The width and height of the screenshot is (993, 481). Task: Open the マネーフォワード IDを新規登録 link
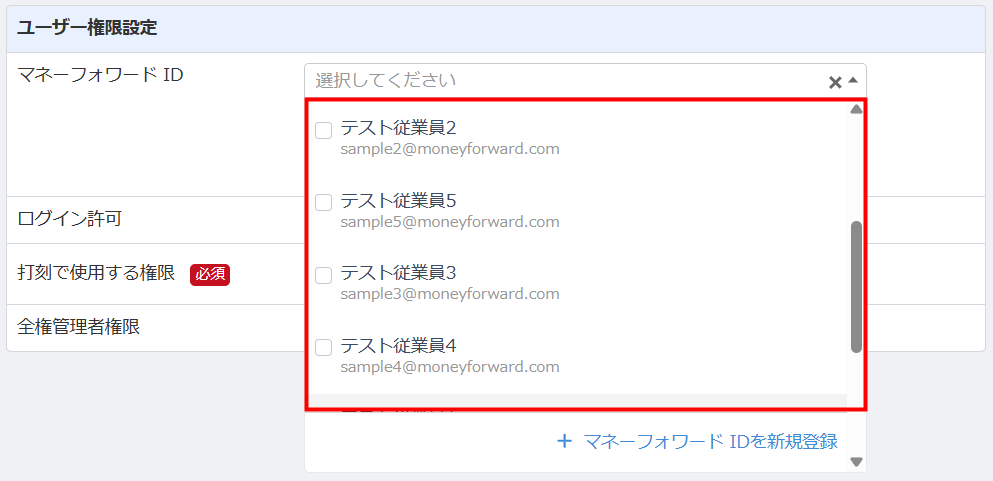pos(710,441)
